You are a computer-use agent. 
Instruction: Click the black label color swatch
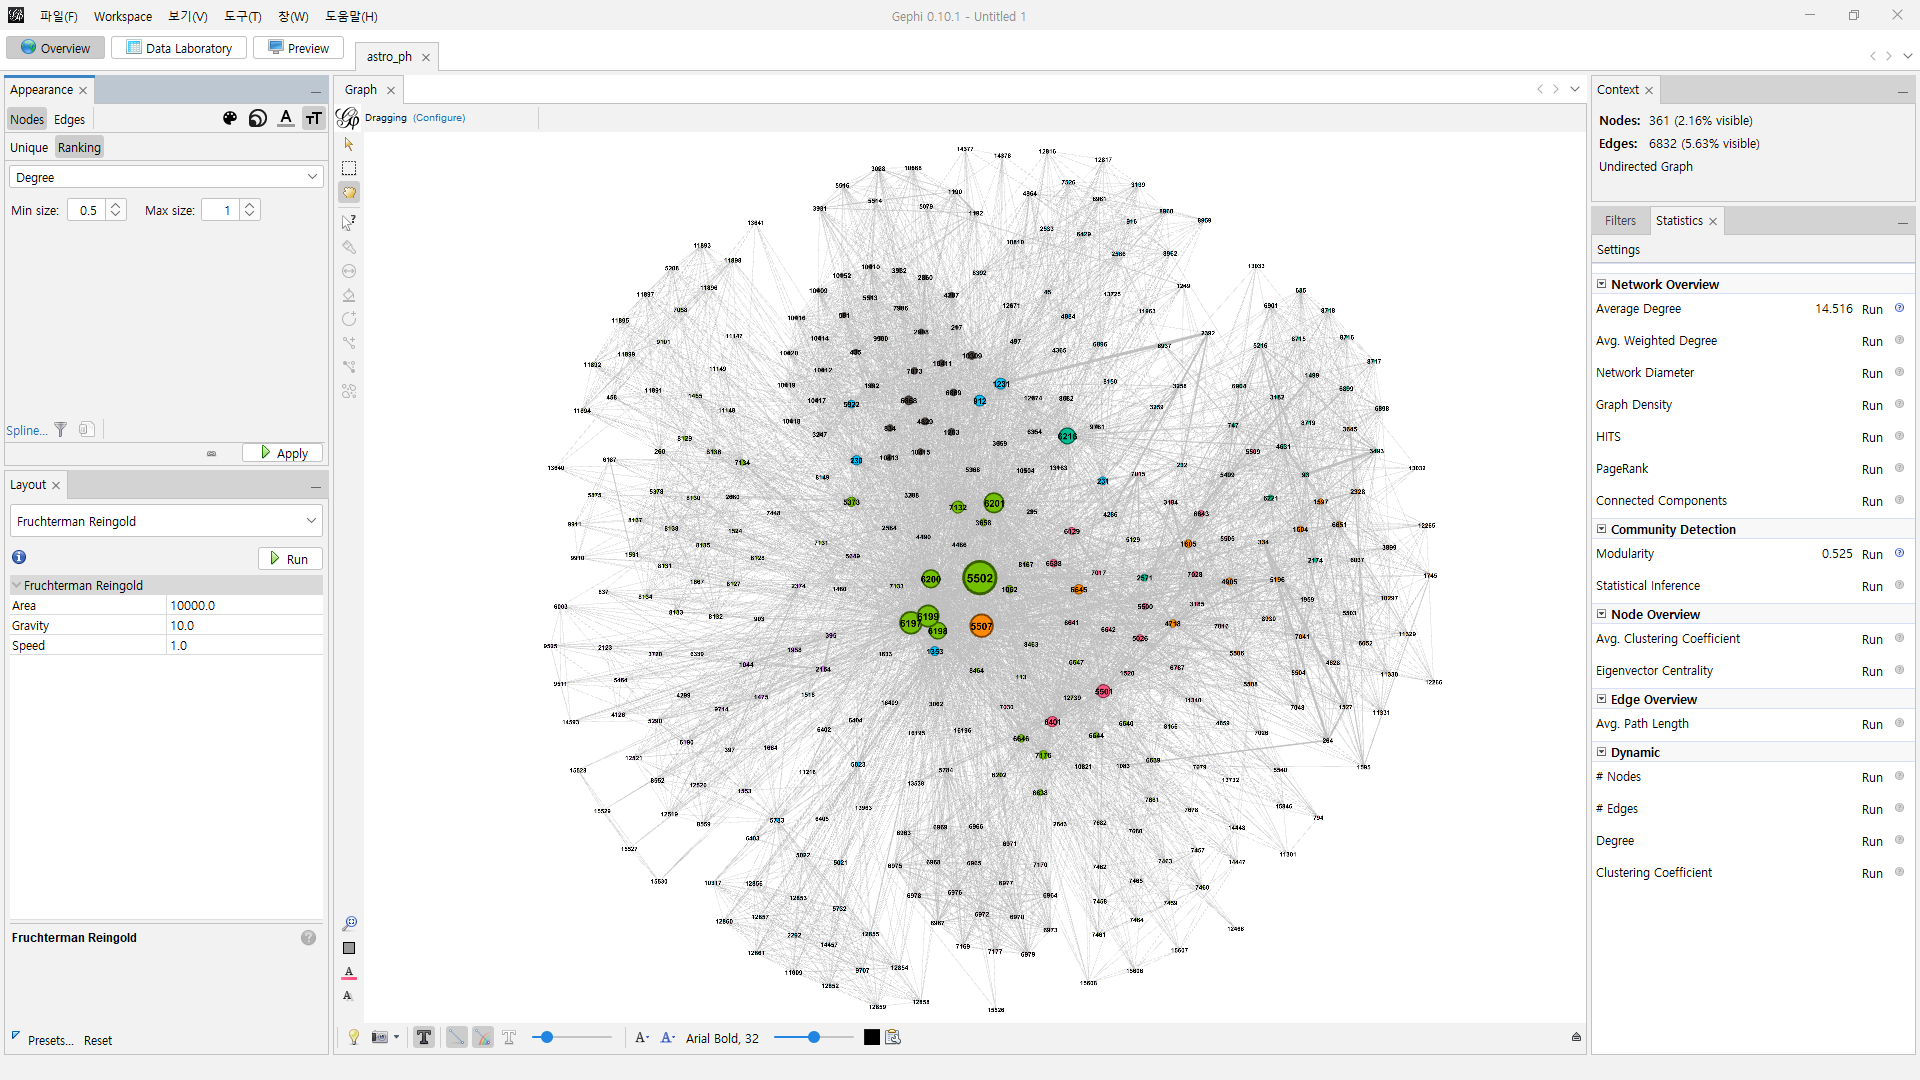tap(872, 1038)
